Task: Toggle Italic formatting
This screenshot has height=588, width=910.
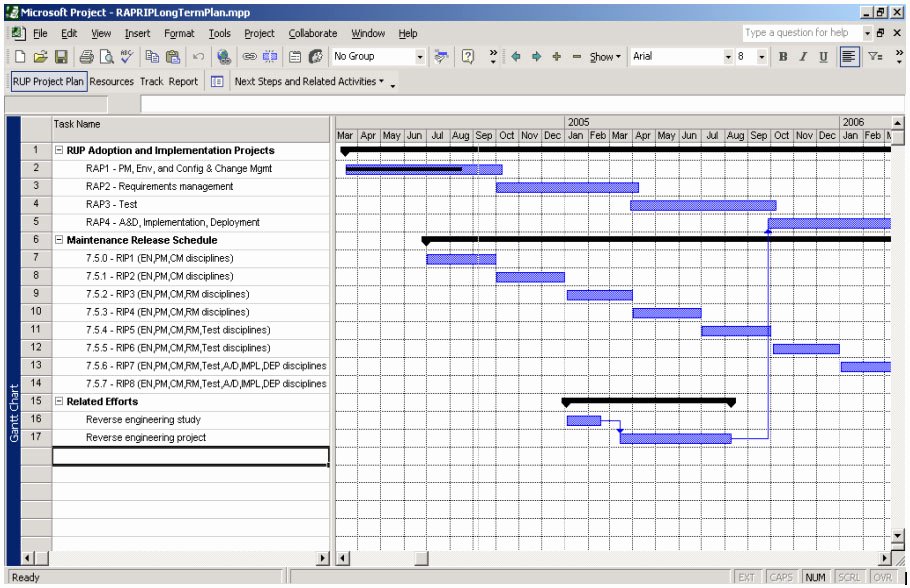Action: [803, 56]
